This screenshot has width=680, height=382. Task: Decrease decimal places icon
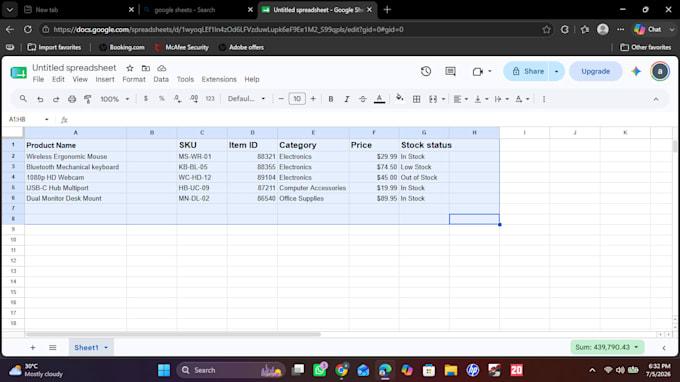[177, 99]
